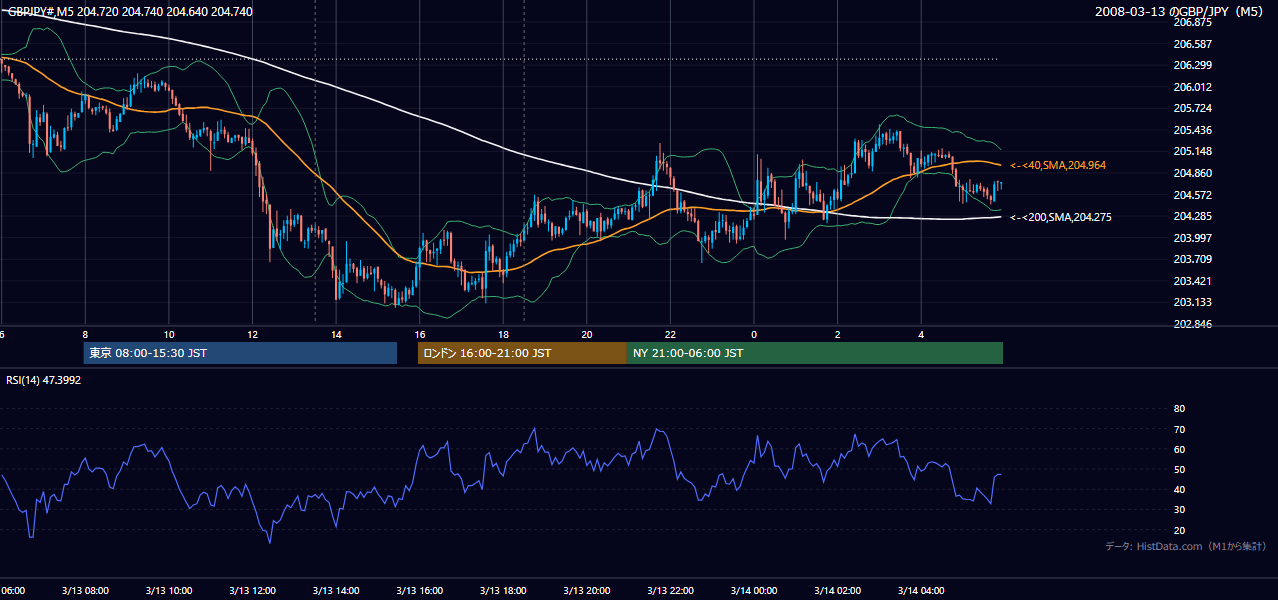The width and height of the screenshot is (1278, 600).
Task: Click price axis value 203.421
Action: click(1194, 281)
